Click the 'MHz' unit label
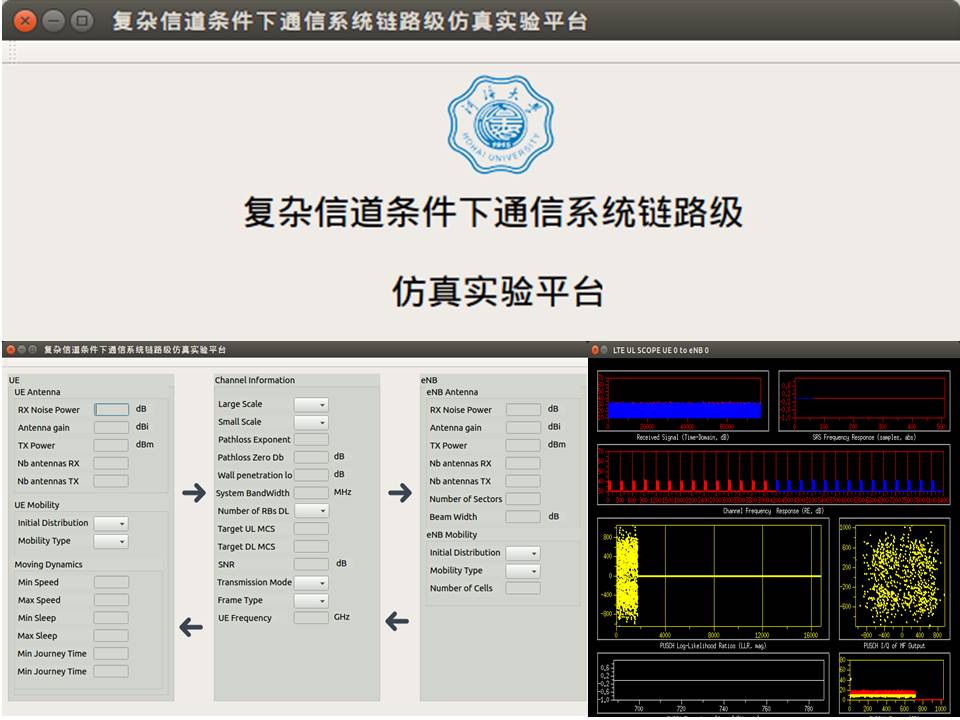960x720 pixels. 342,492
